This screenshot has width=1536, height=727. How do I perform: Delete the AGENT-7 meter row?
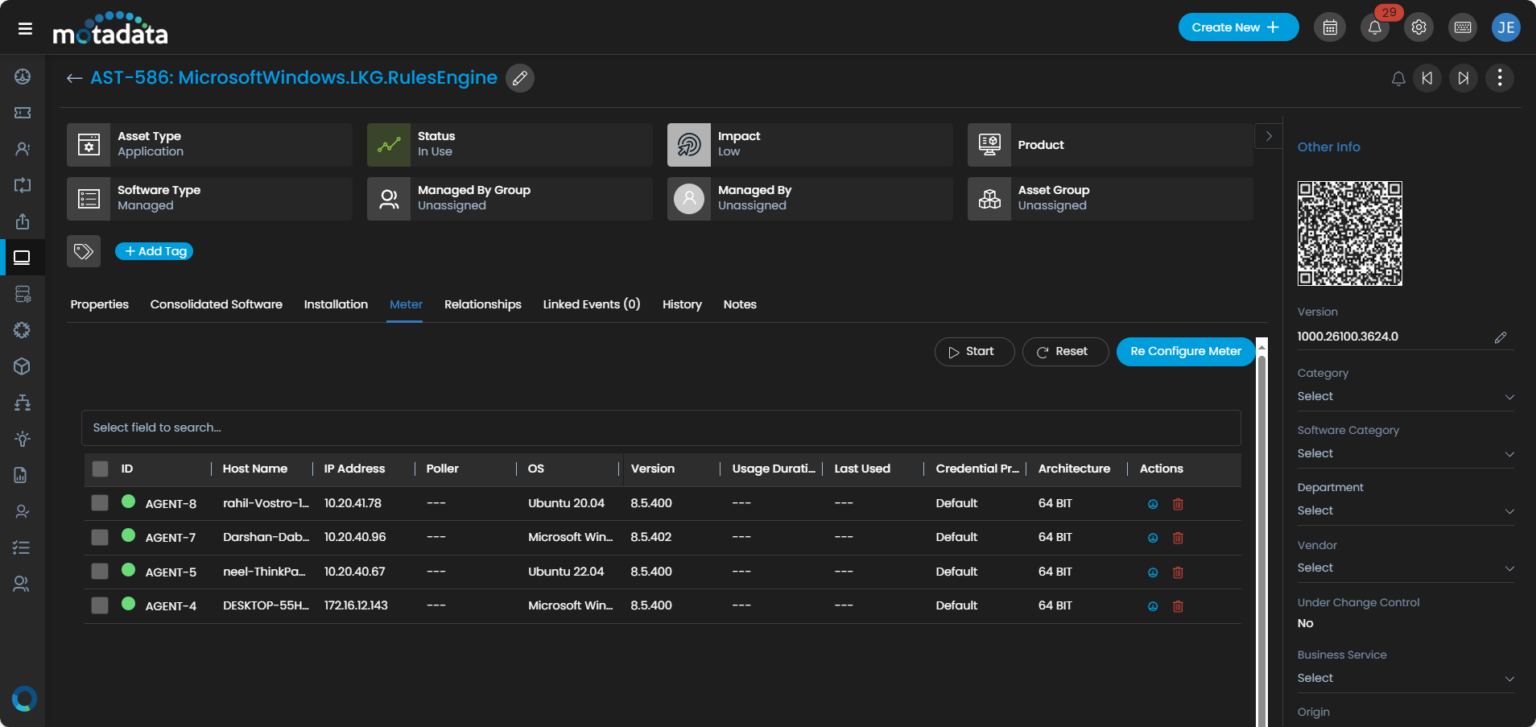[x=1178, y=538]
